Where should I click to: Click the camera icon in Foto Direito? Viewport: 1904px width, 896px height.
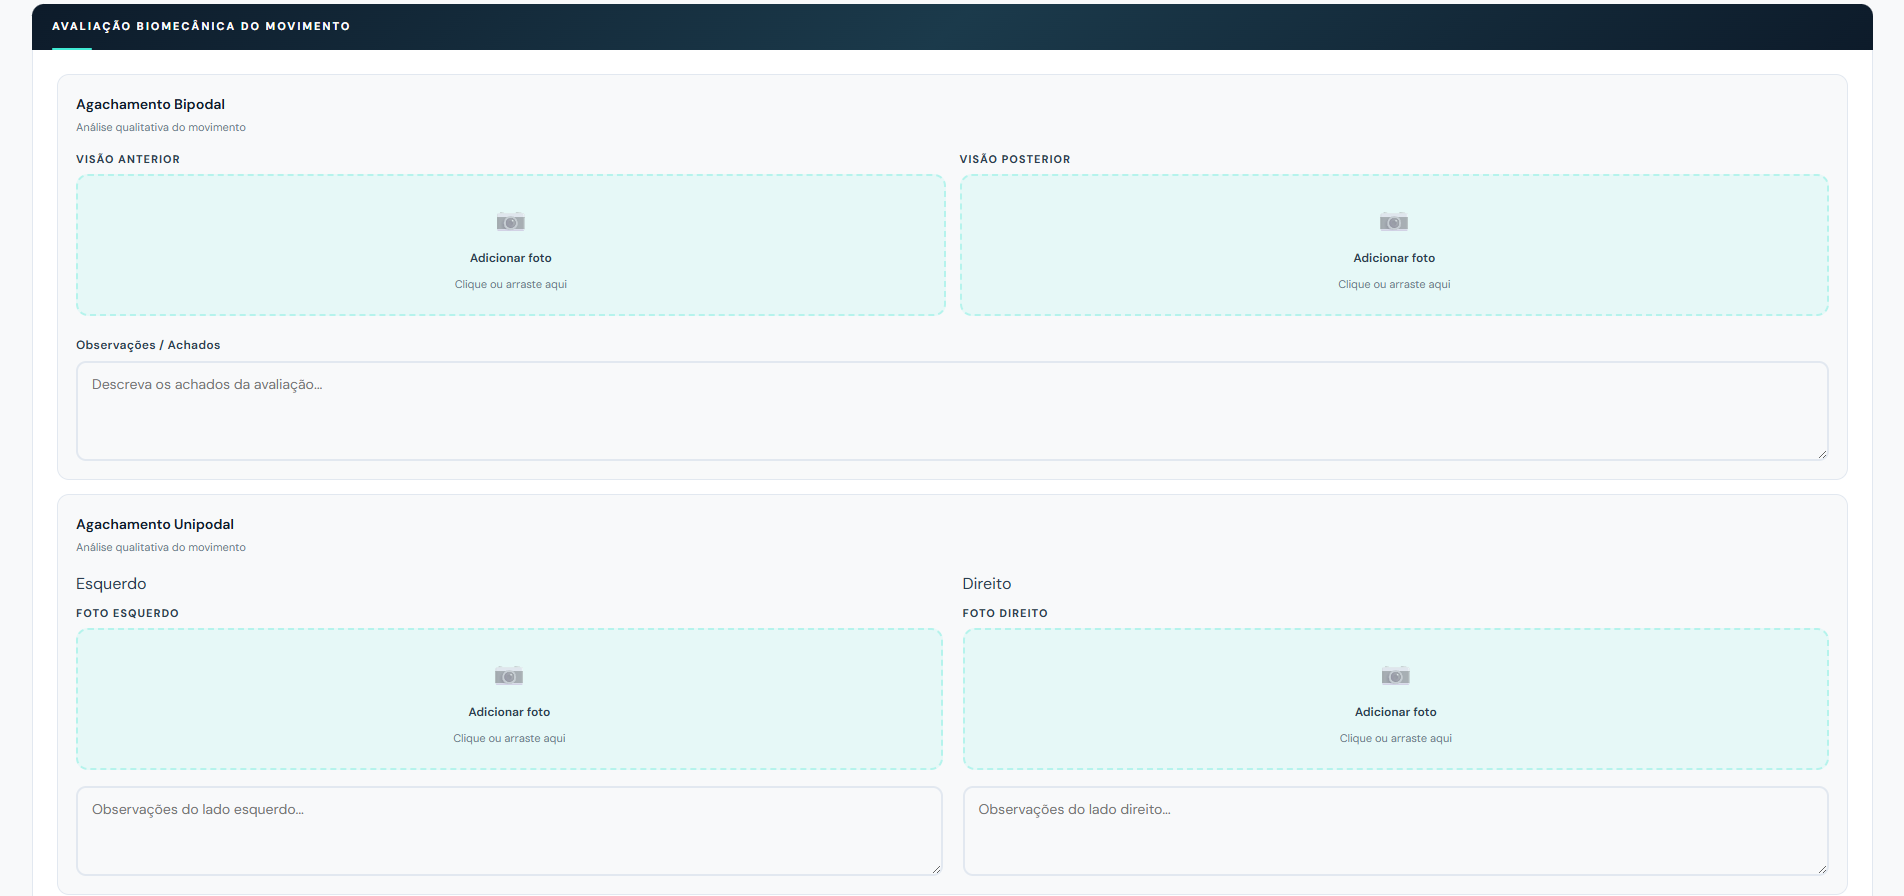click(1395, 676)
